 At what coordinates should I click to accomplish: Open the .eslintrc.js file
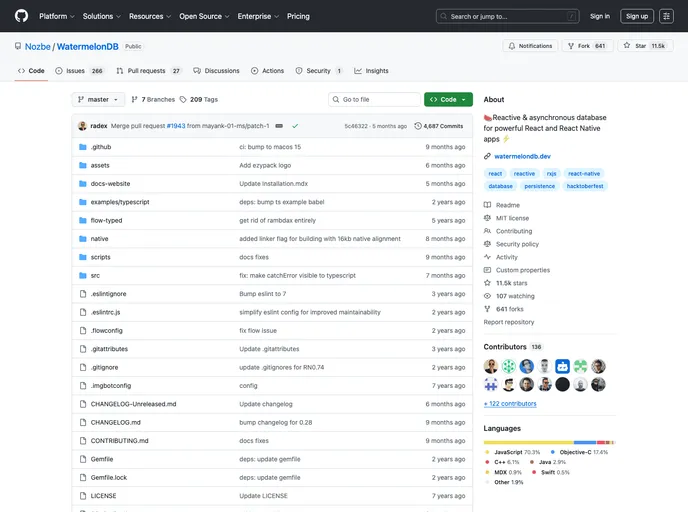(105, 312)
